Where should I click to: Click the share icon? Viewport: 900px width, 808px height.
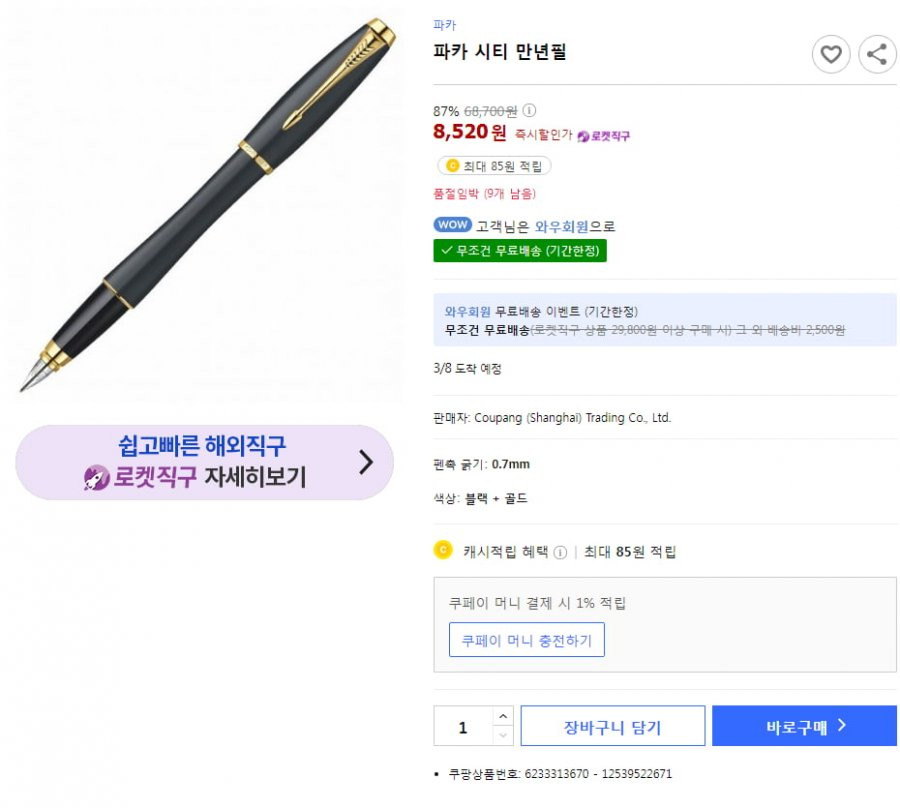877,55
